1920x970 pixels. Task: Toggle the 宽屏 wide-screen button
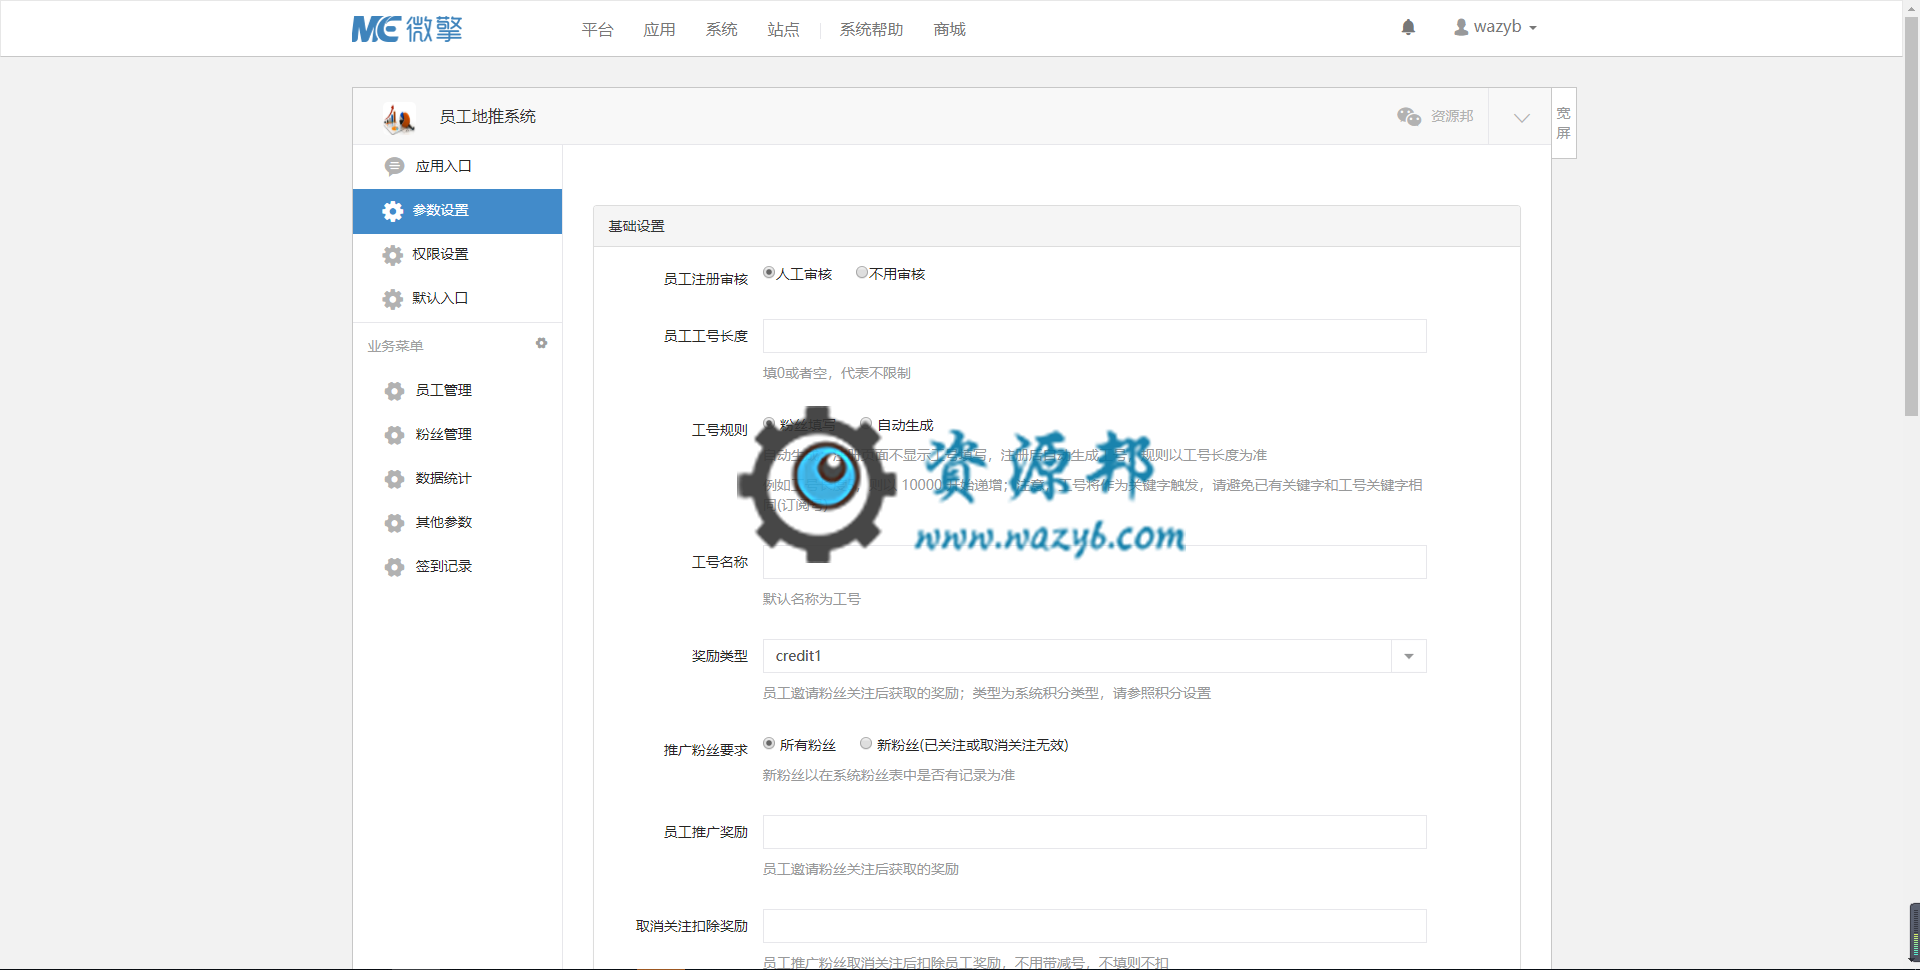click(1564, 123)
